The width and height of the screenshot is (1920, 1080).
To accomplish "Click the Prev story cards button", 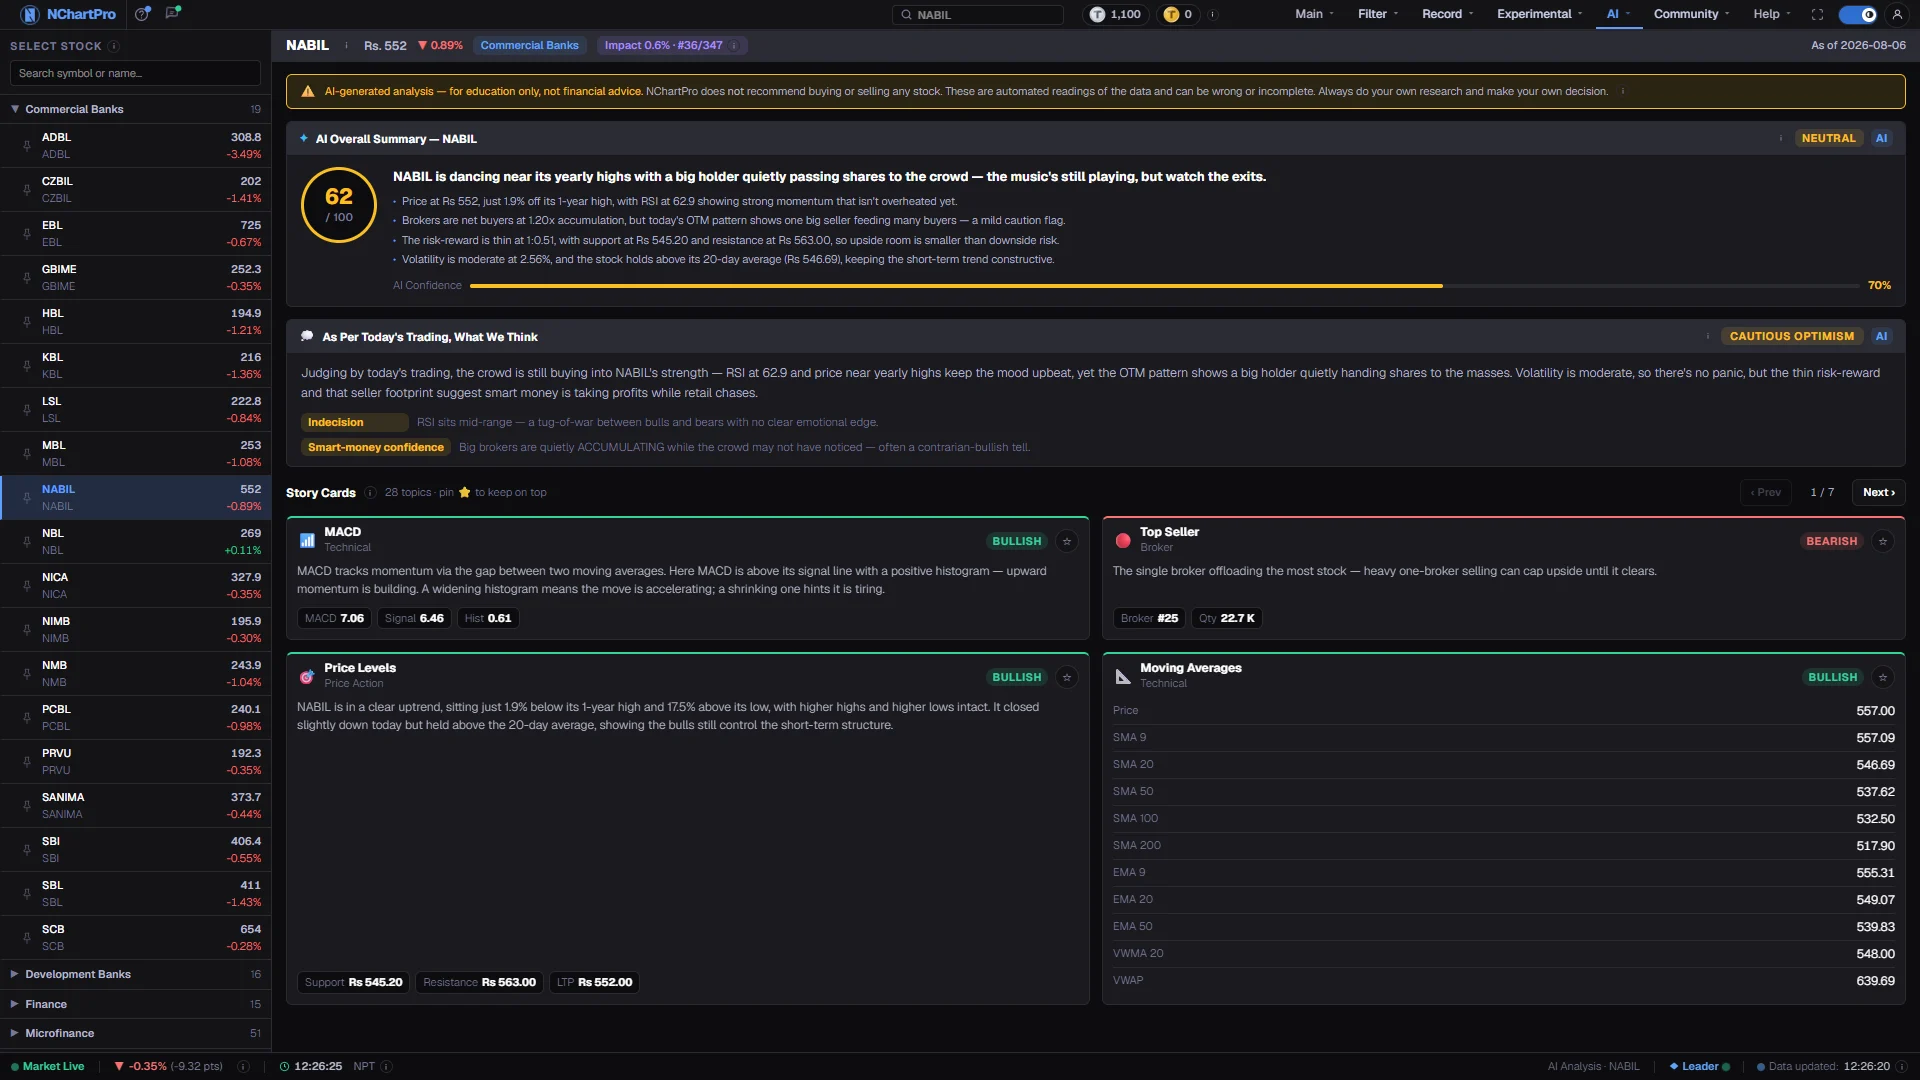I will pyautogui.click(x=1765, y=492).
